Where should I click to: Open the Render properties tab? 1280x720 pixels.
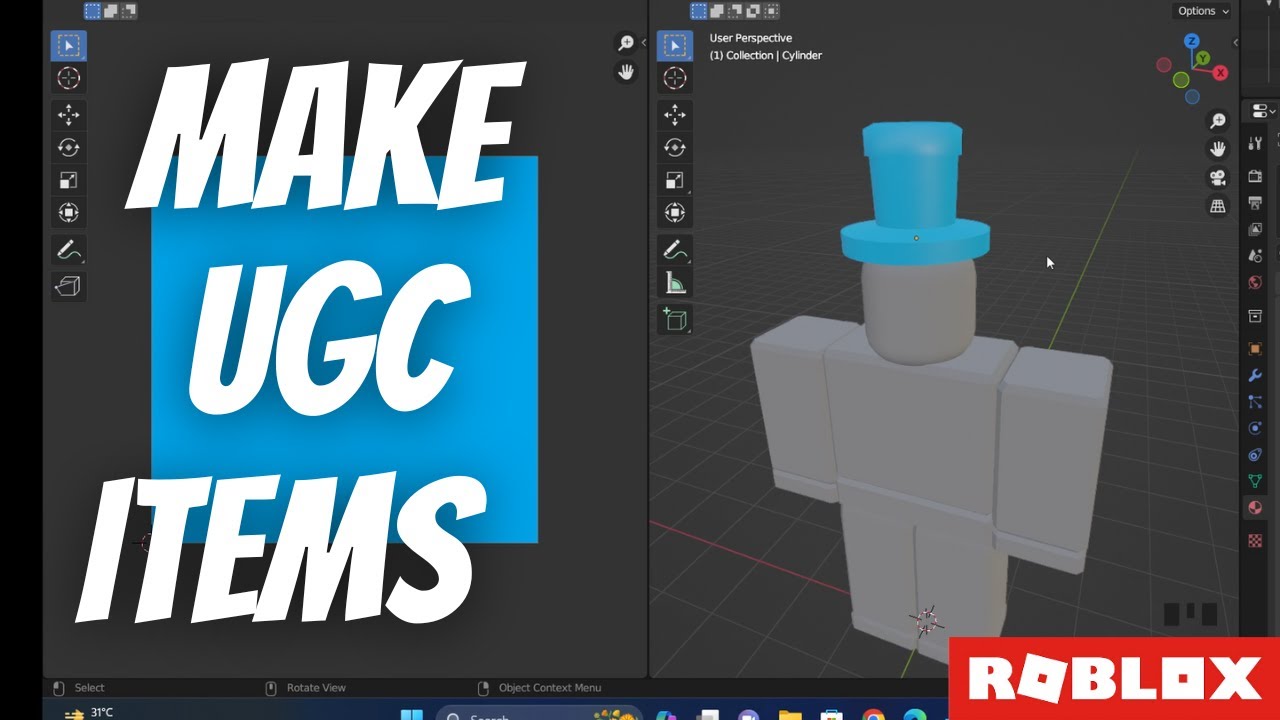pyautogui.click(x=1255, y=176)
